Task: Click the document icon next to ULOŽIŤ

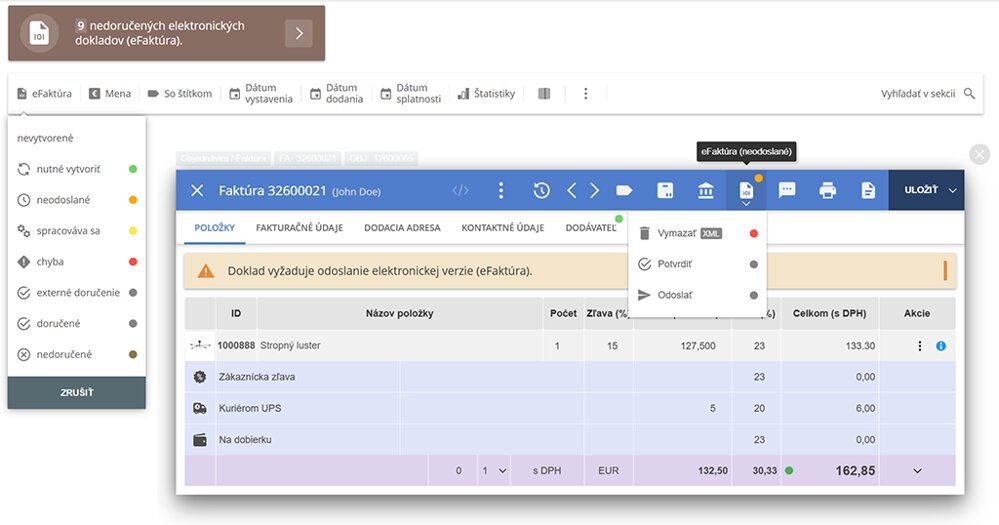Action: (868, 191)
